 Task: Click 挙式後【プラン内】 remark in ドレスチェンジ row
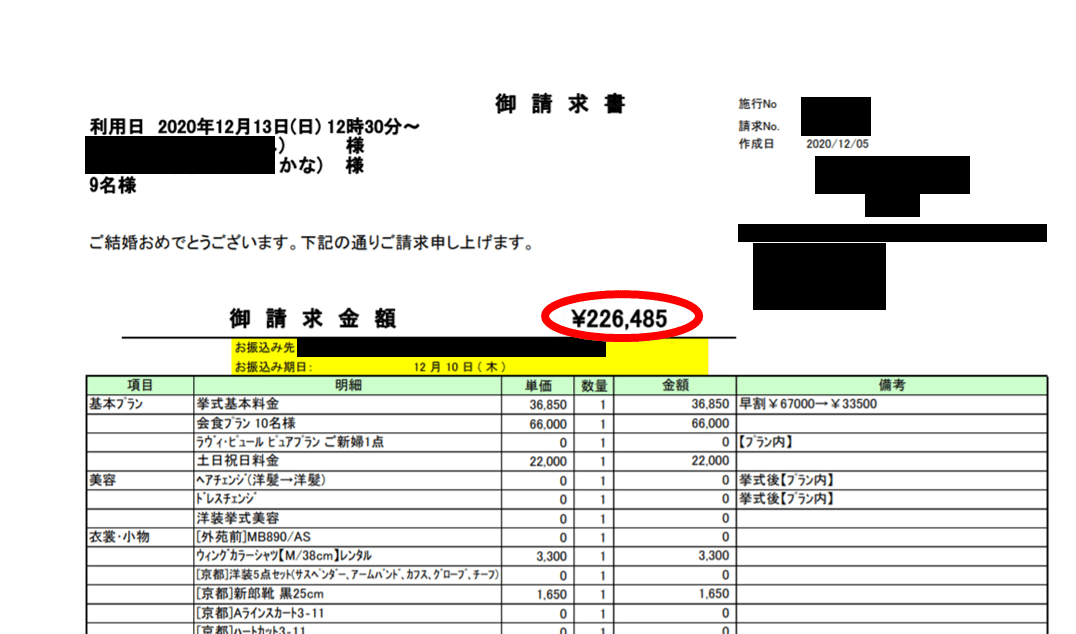point(786,500)
